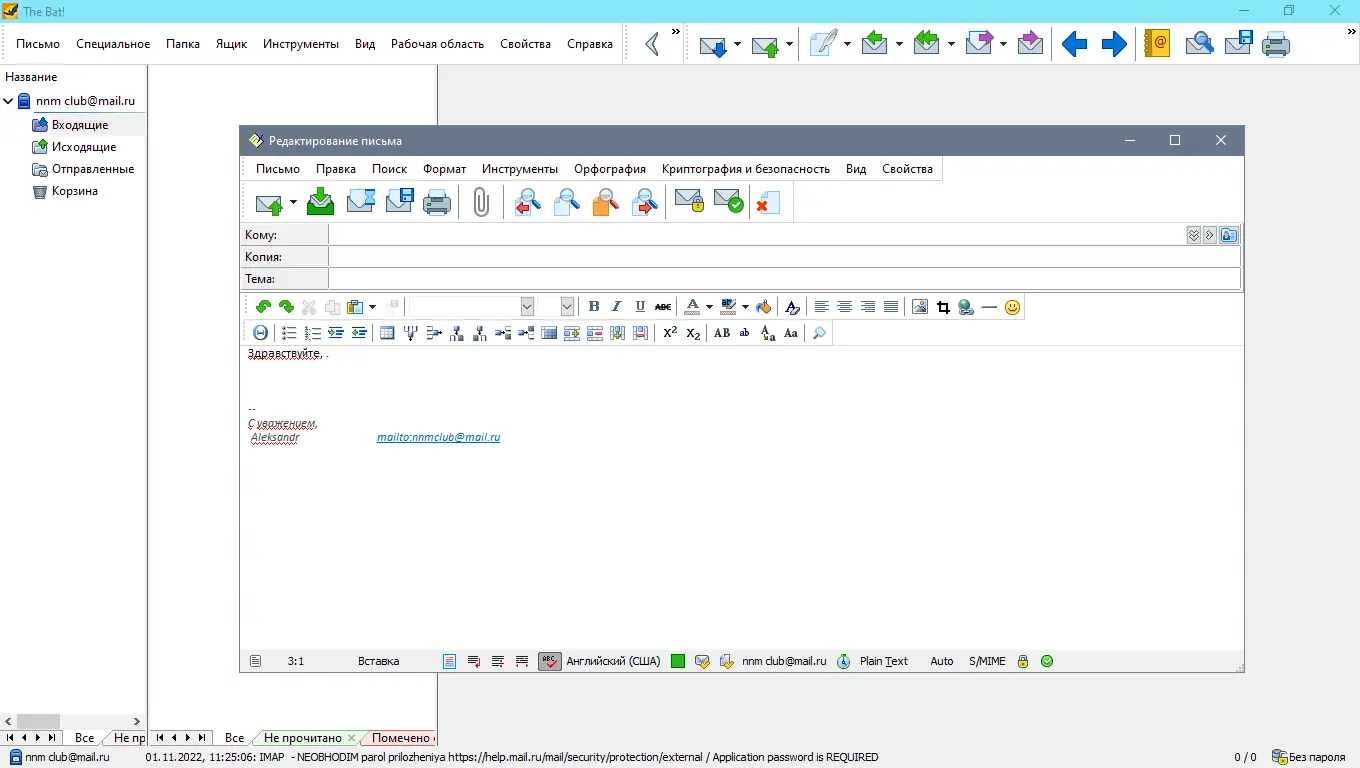The image size is (1360, 768).
Task: Align text left in the editor
Action: pos(822,307)
